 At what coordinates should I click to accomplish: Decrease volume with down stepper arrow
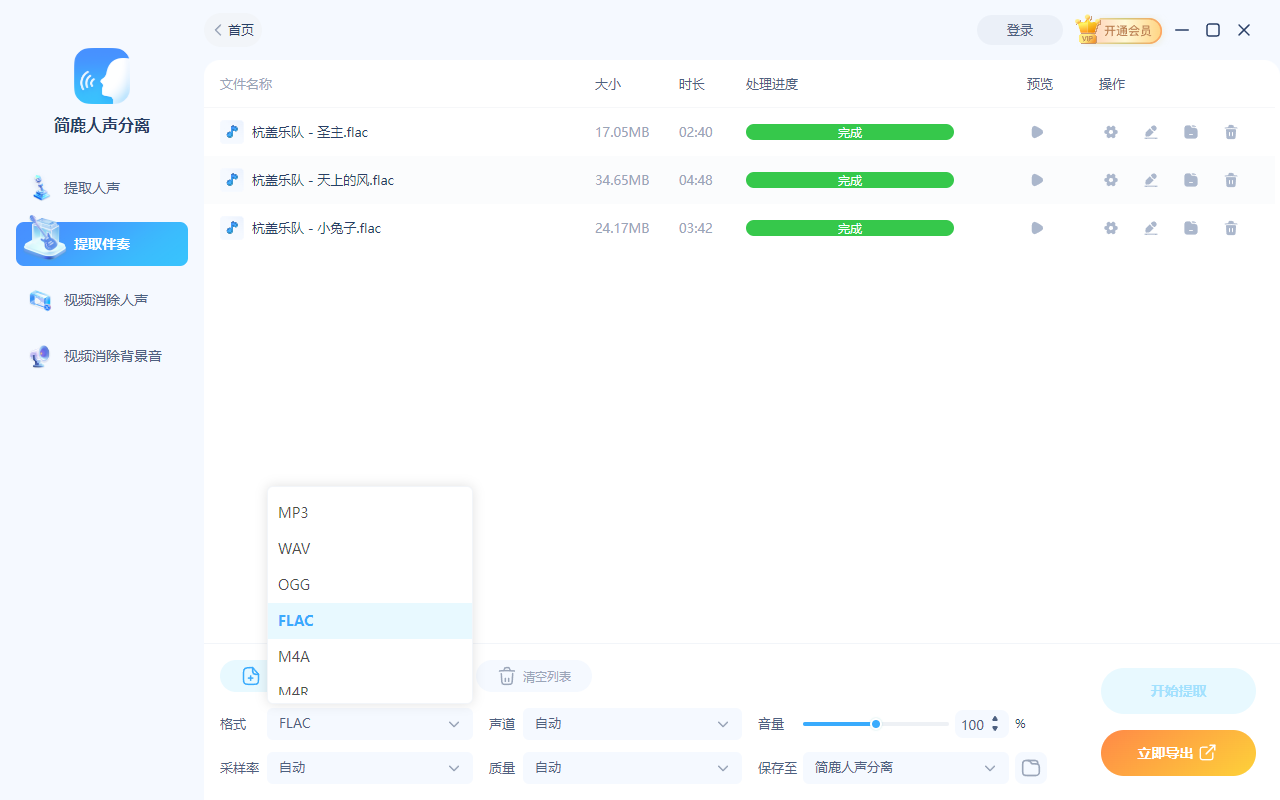pos(995,729)
